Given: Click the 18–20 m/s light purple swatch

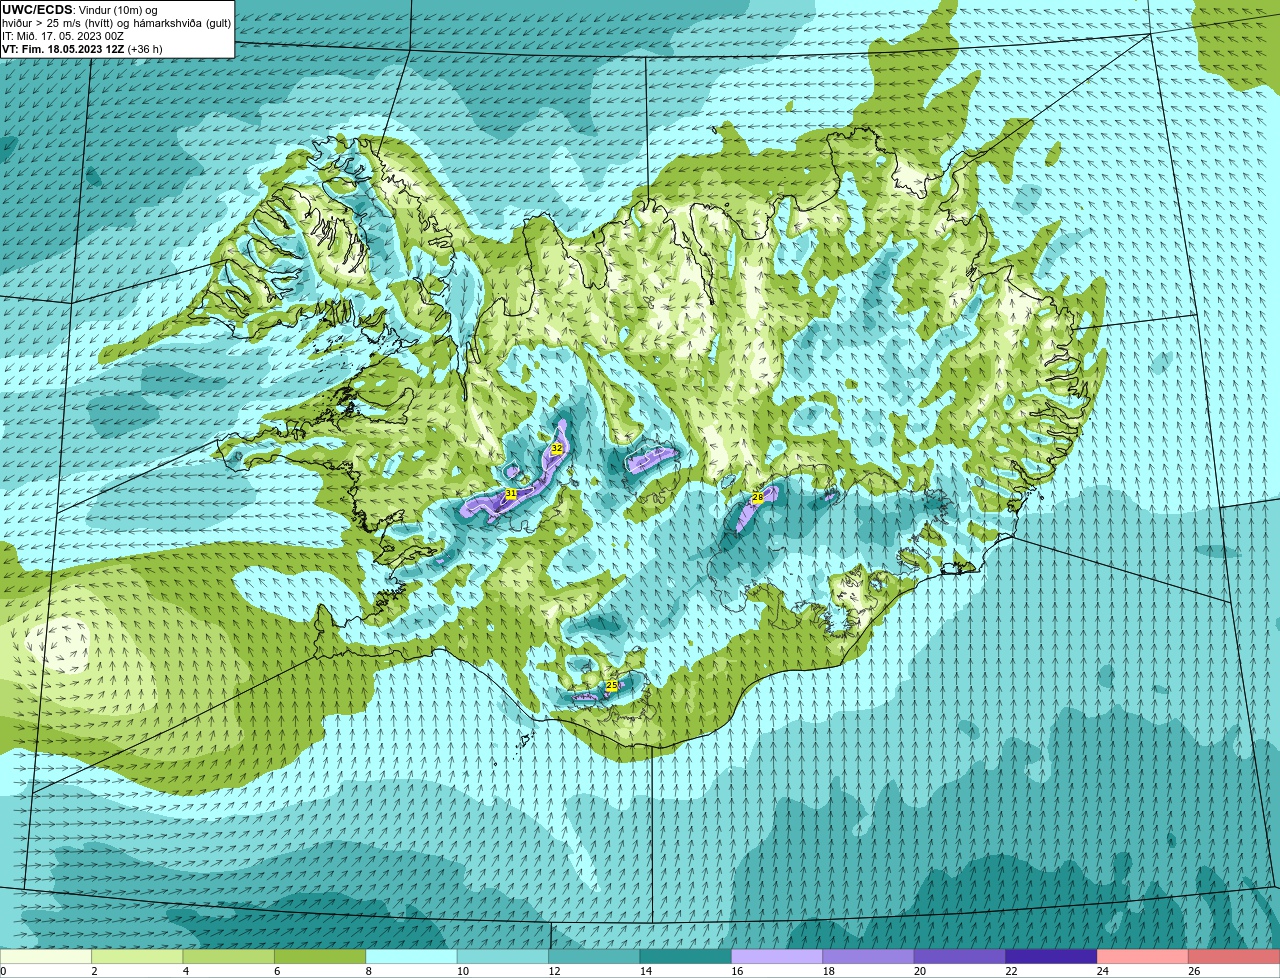Looking at the screenshot, I should click(x=868, y=956).
